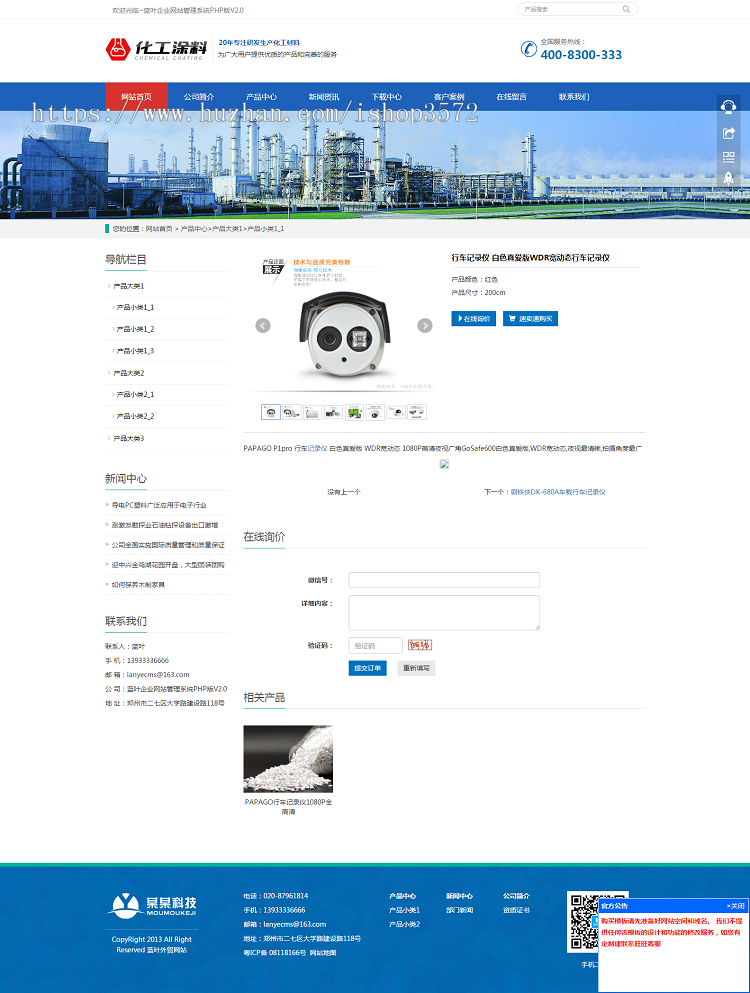The height and width of the screenshot is (993, 750).
Task: Open next product link DK-680A
Action: (558, 492)
